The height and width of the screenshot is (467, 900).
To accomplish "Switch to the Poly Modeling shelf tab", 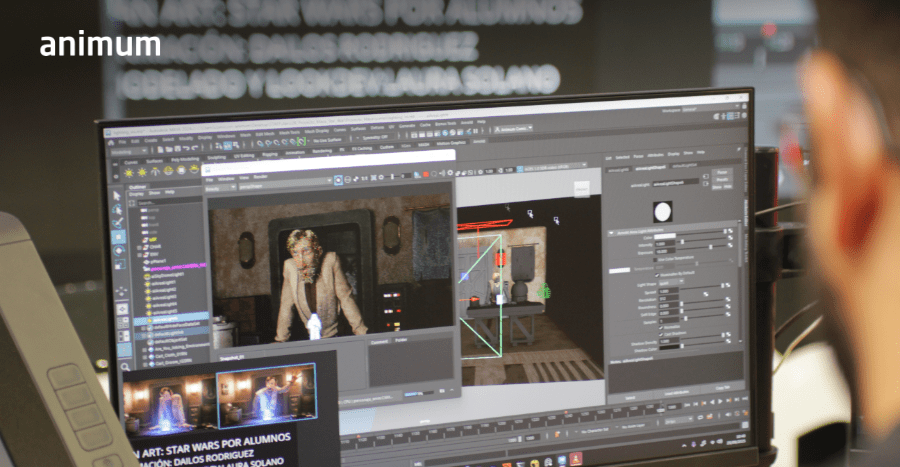I will [185, 159].
